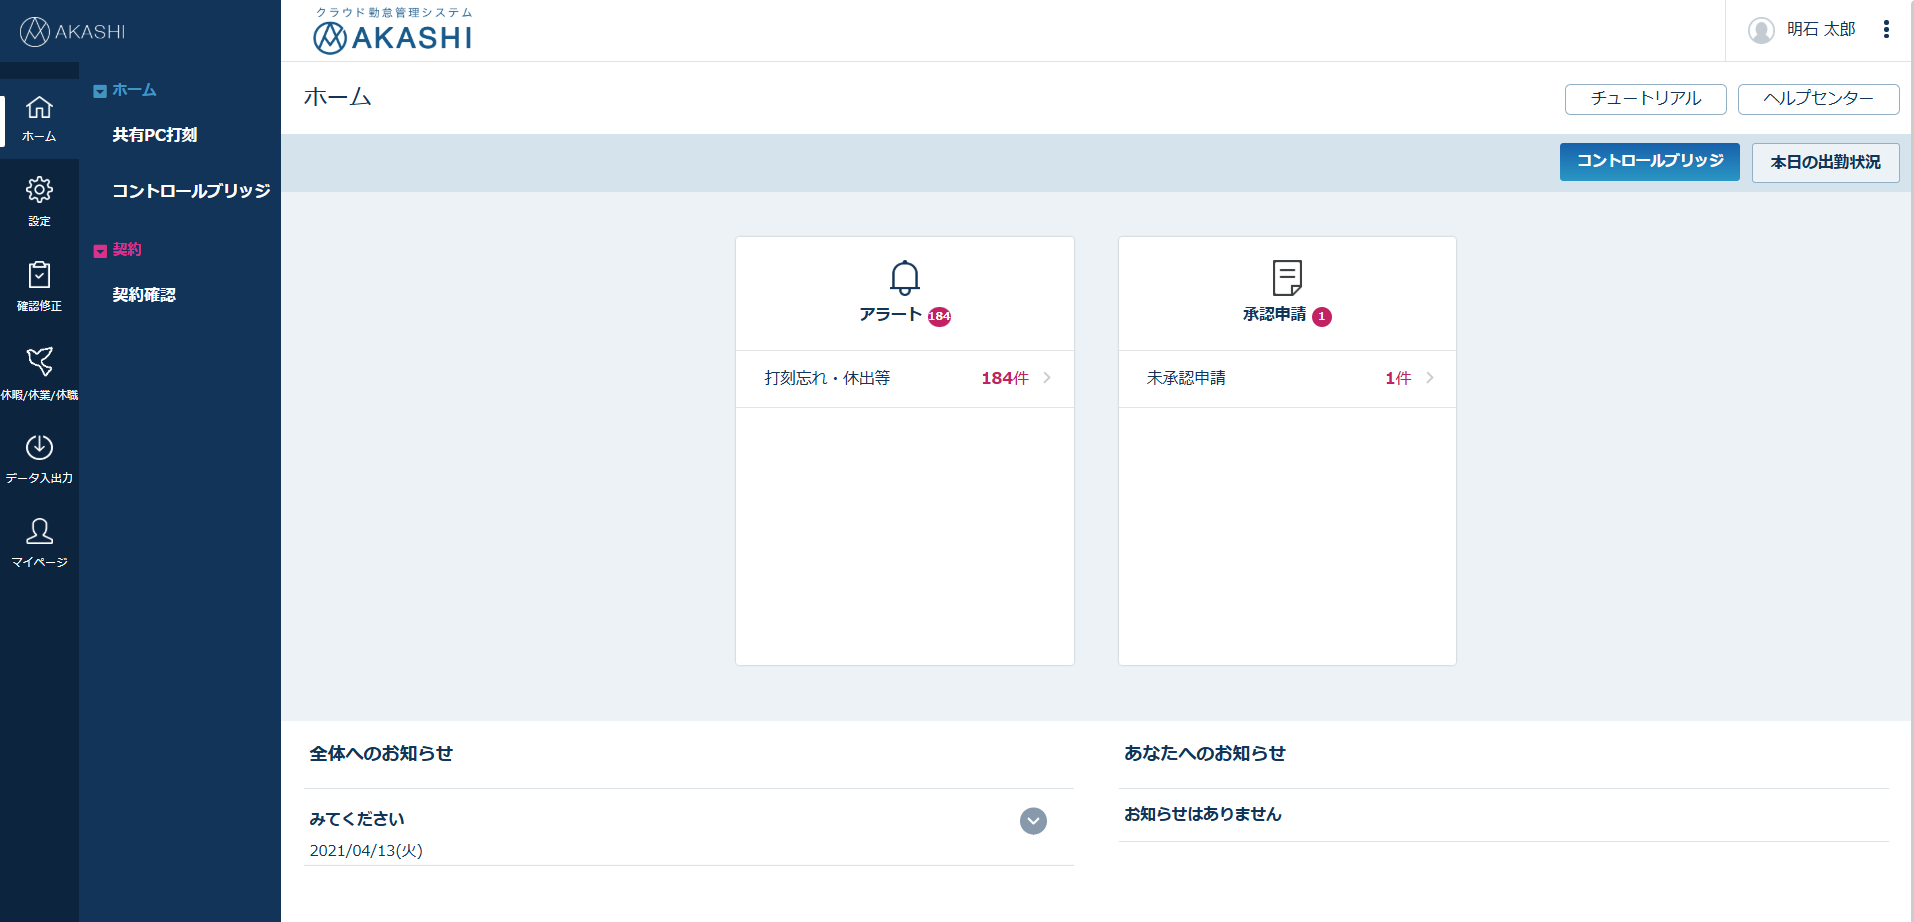Click the 休暇/休業/休職 sidebar icon

(39, 361)
